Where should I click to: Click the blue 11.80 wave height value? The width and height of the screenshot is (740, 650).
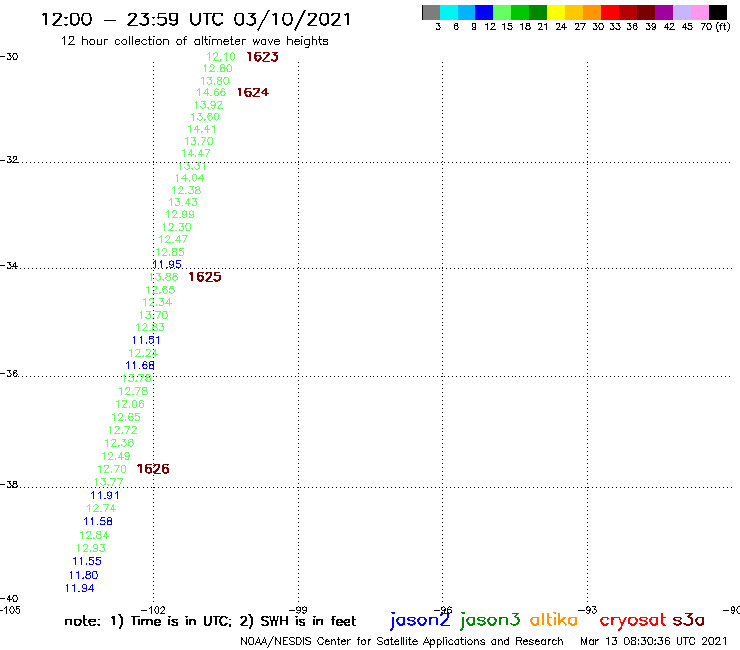(x=84, y=575)
